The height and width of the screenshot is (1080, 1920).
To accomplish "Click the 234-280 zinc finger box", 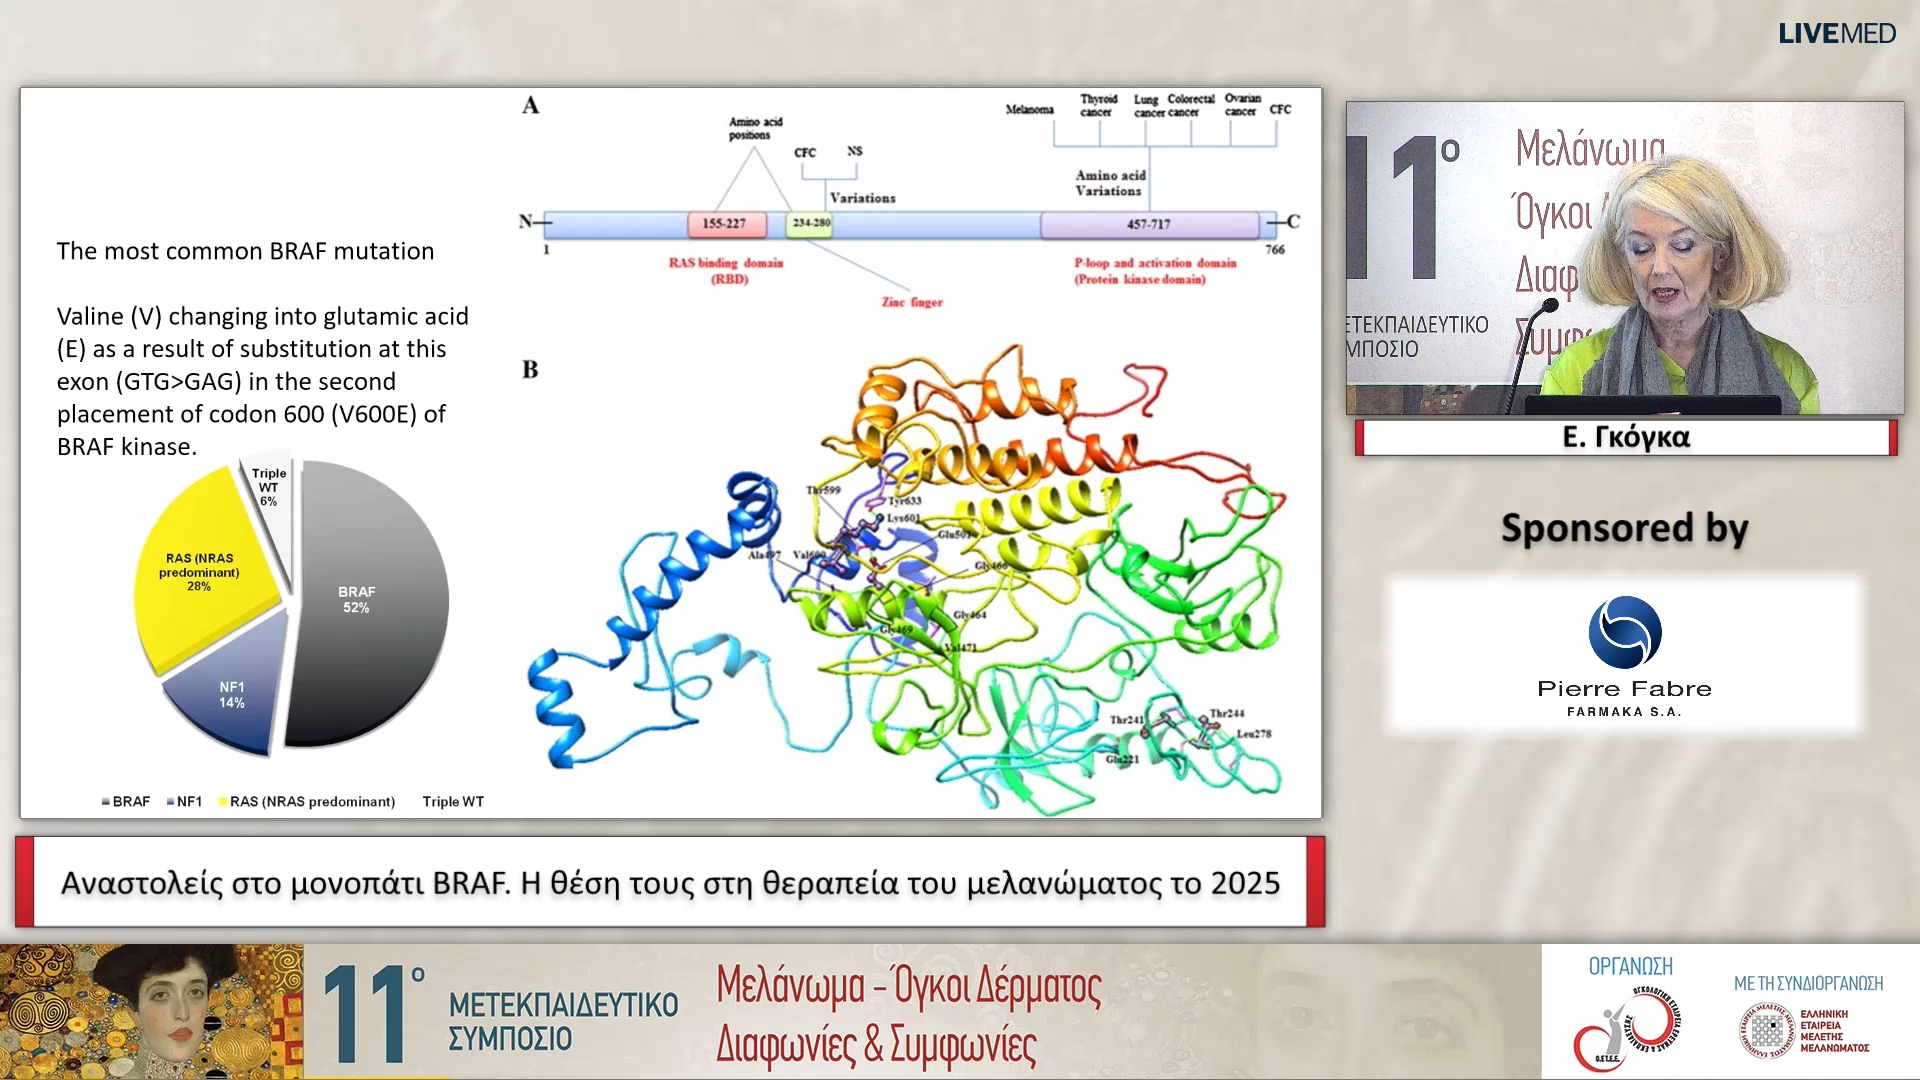I will point(810,224).
